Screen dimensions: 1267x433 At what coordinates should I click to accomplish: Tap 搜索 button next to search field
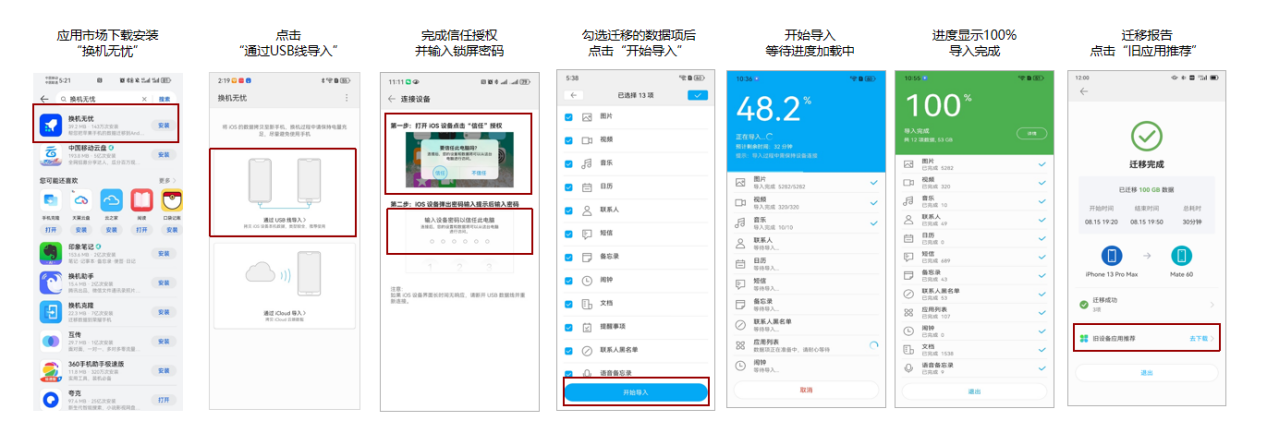point(164,99)
